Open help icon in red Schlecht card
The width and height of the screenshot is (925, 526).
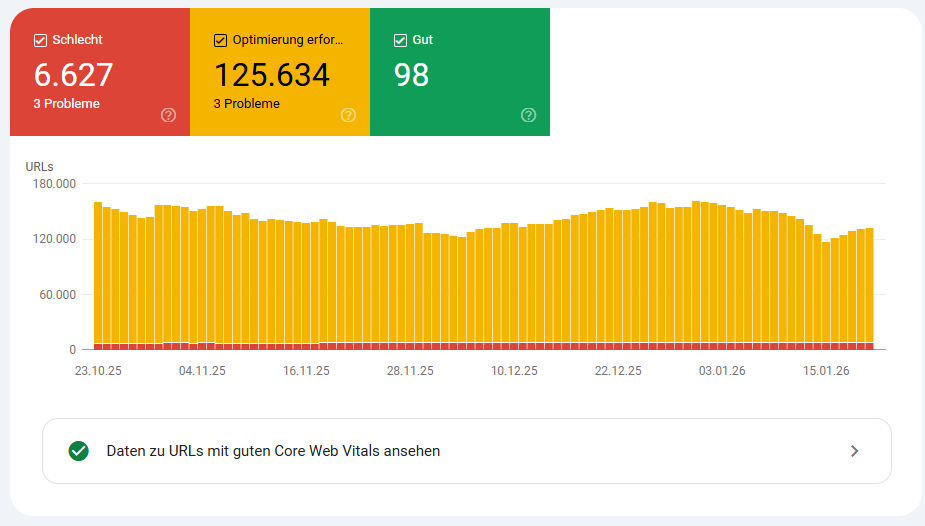(x=168, y=115)
